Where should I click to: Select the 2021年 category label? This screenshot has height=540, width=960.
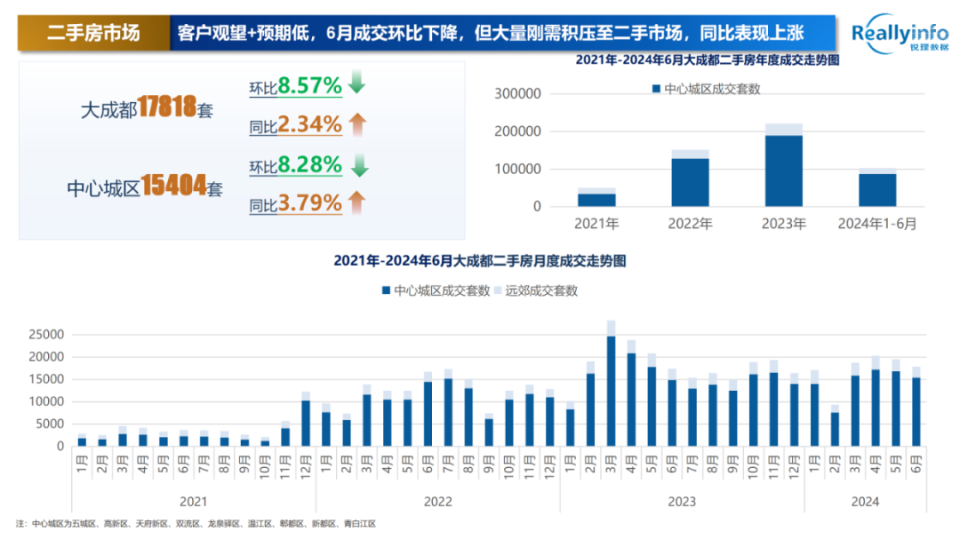(x=597, y=224)
